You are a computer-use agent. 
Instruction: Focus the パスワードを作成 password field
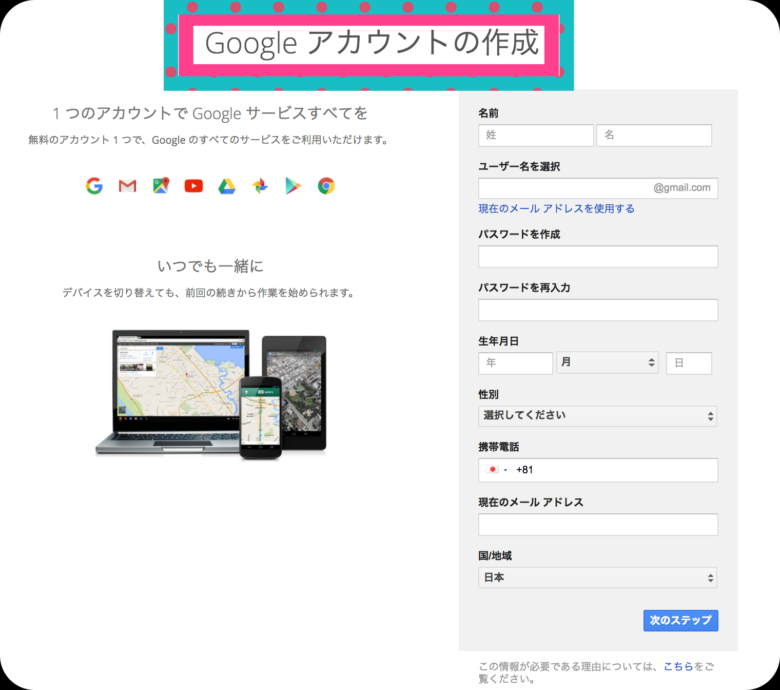tap(598, 256)
